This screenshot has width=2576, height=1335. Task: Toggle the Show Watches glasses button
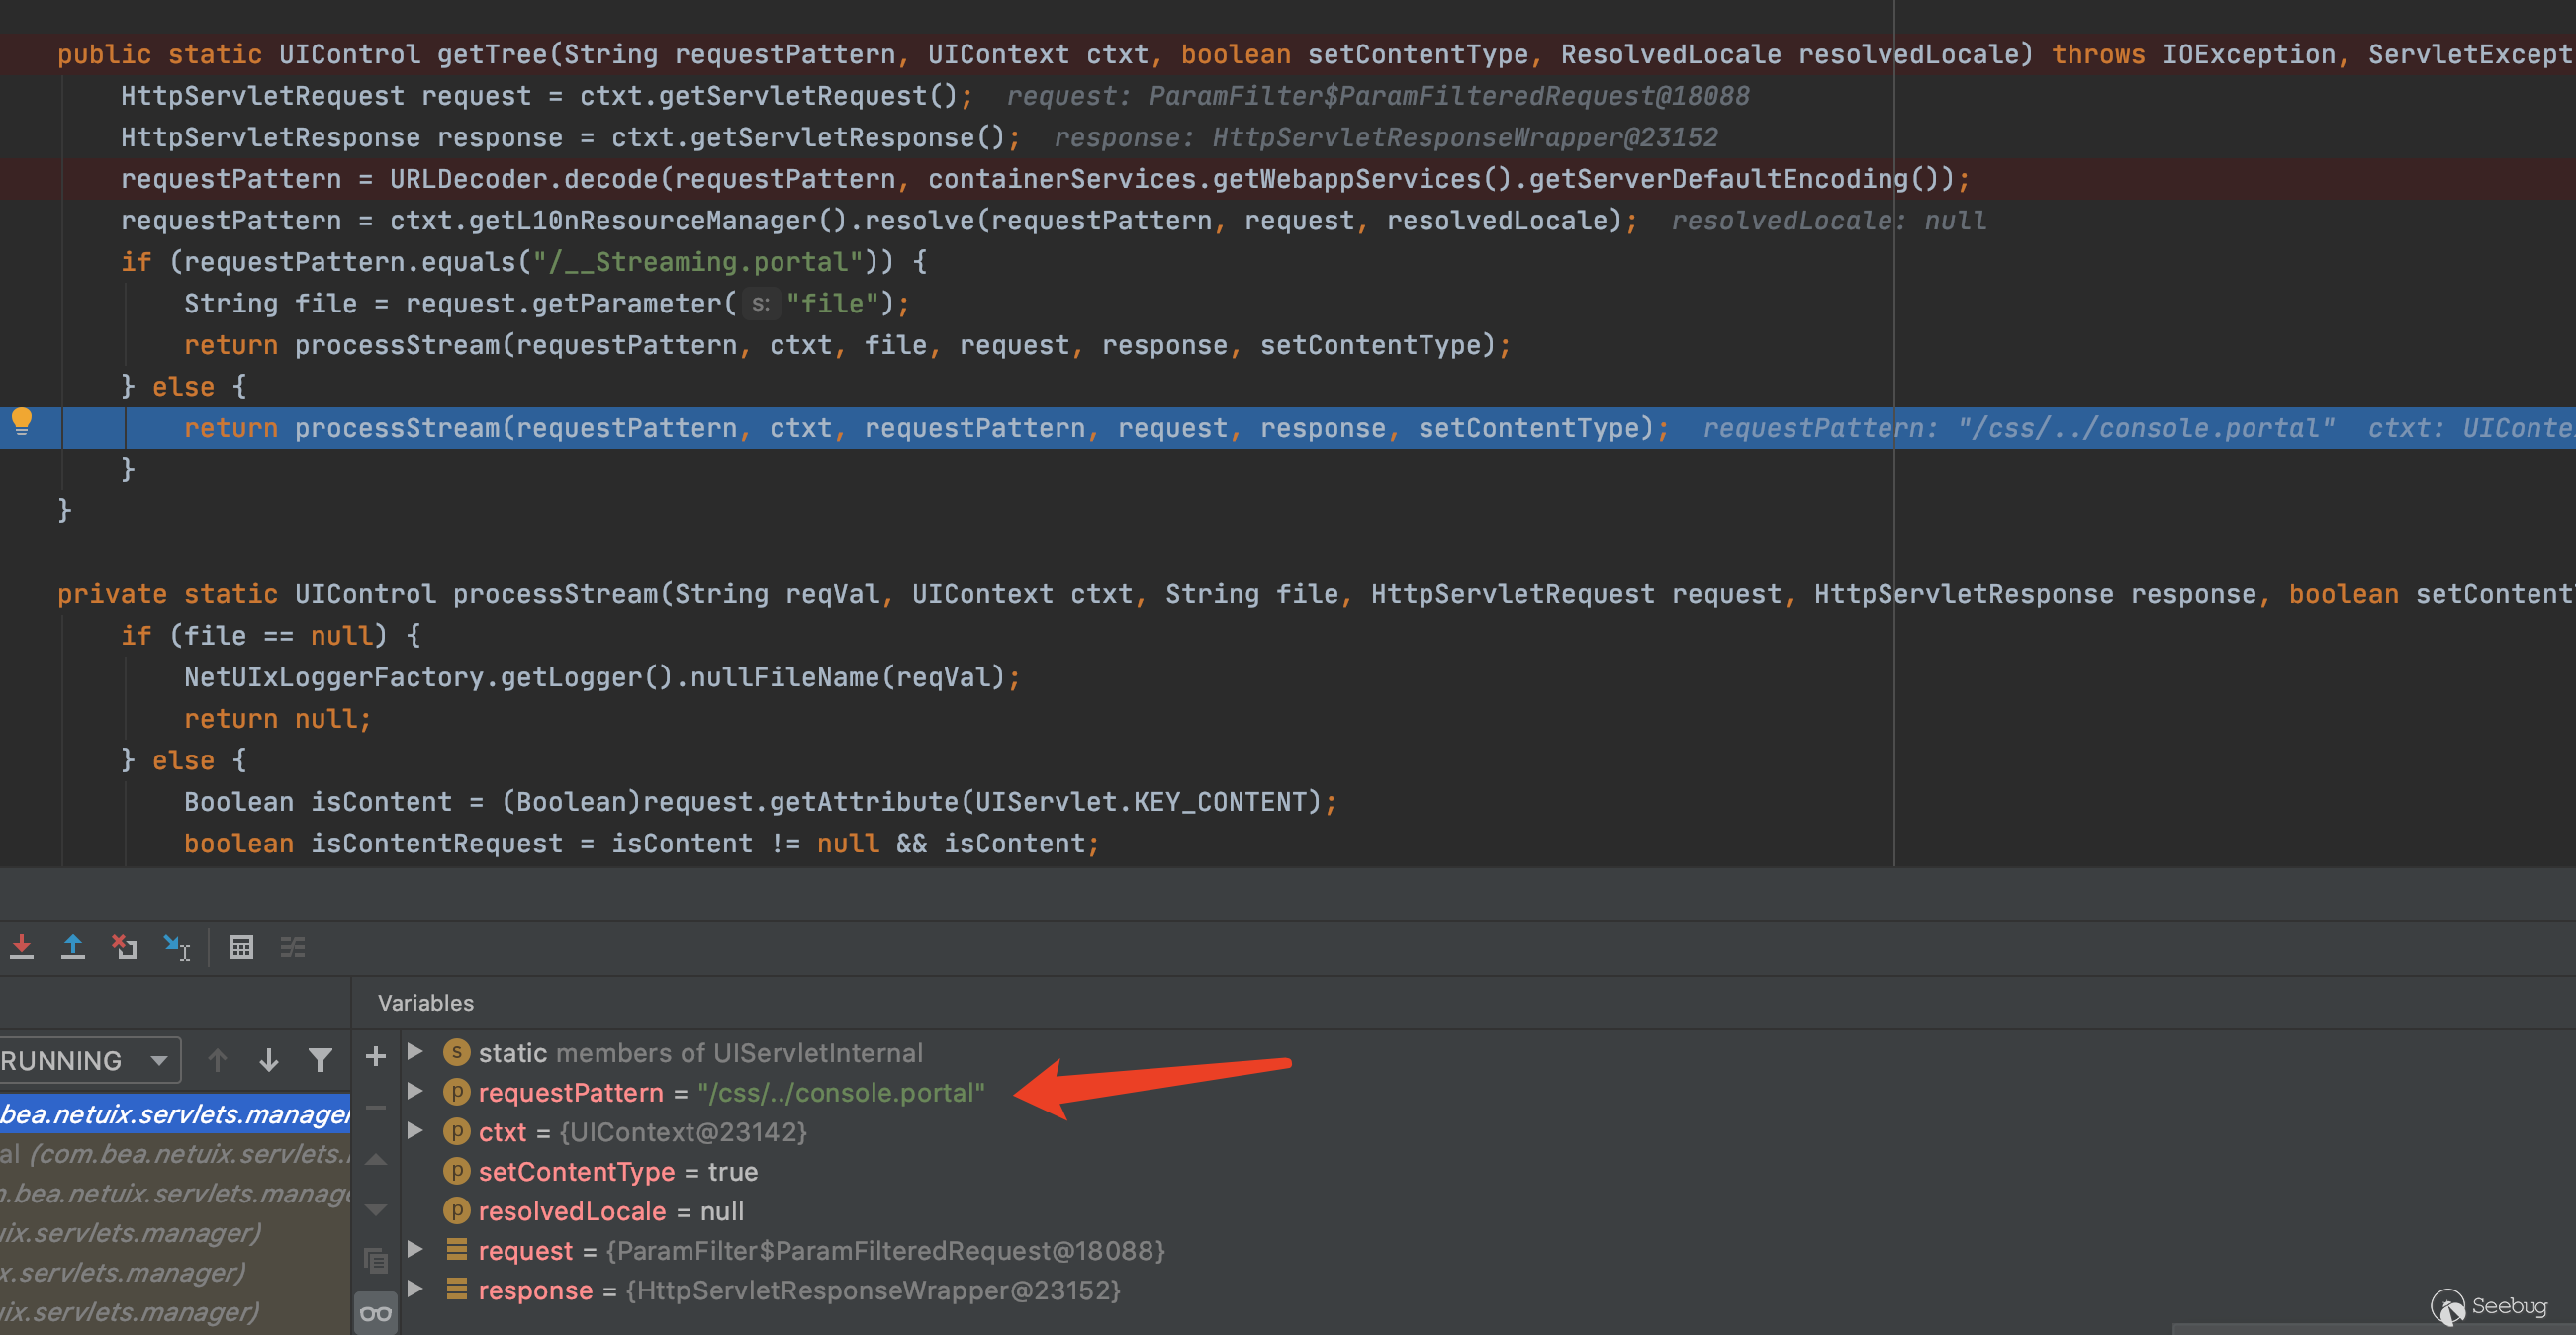pyautogui.click(x=376, y=1313)
